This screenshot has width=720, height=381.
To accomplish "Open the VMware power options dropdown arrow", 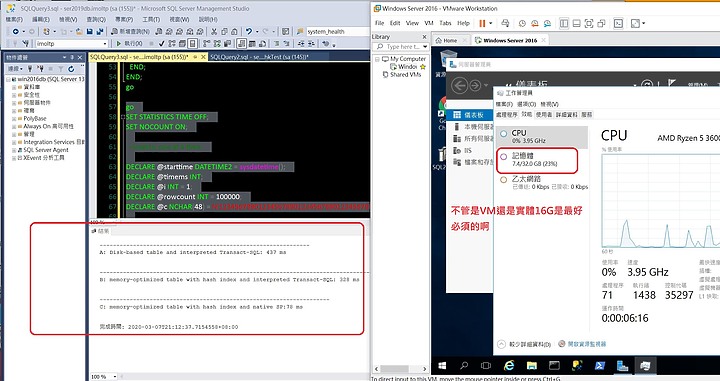I will tap(491, 23).
